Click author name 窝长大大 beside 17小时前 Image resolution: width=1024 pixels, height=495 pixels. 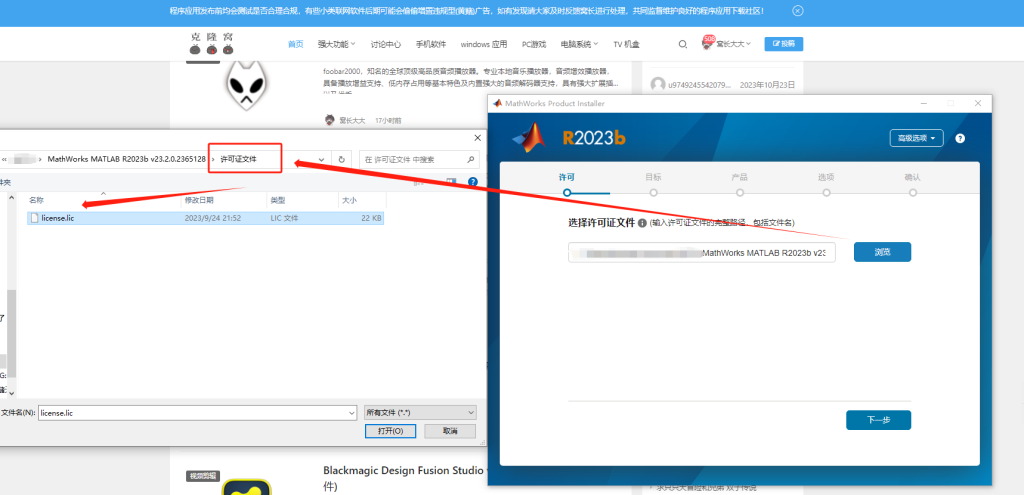click(x=353, y=120)
